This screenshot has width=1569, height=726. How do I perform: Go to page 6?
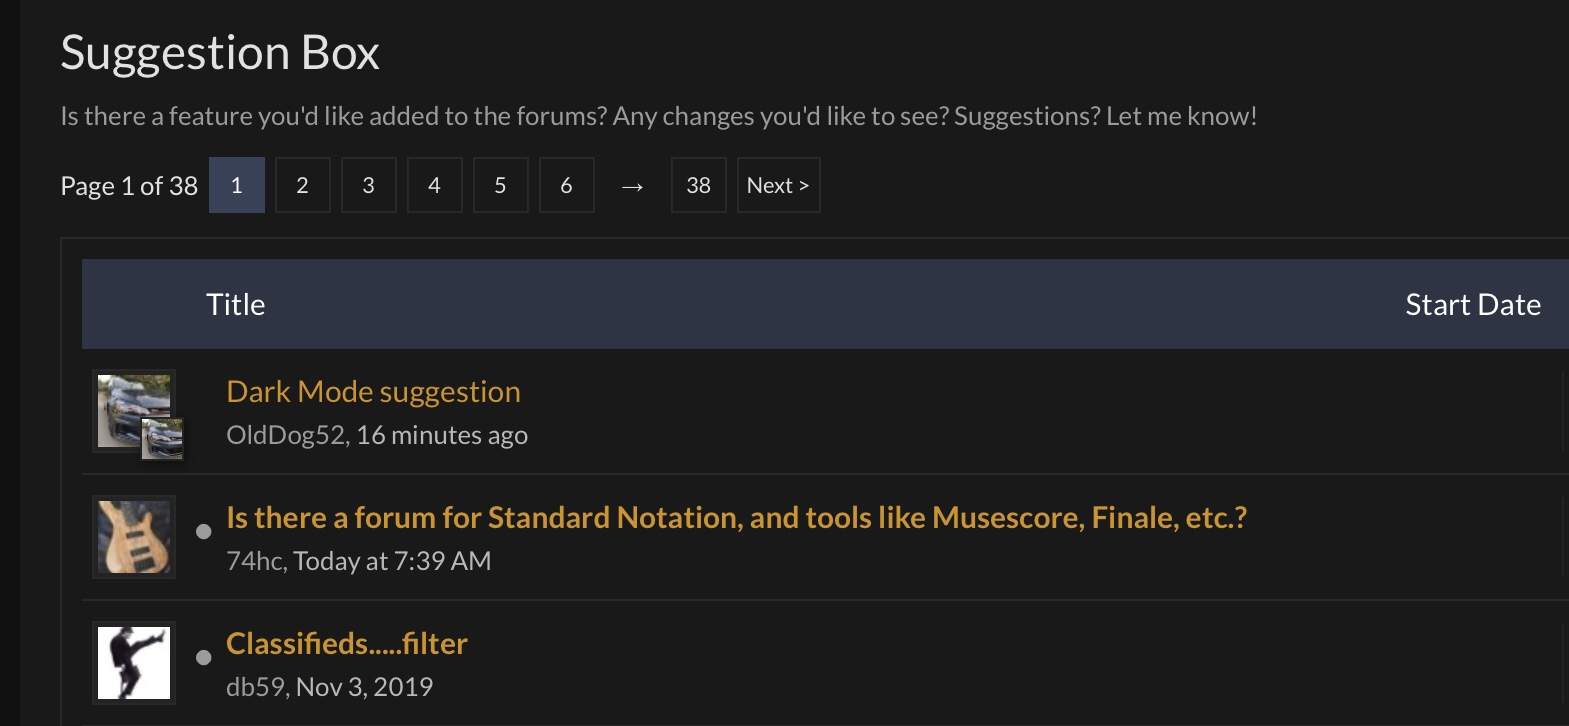[566, 185]
